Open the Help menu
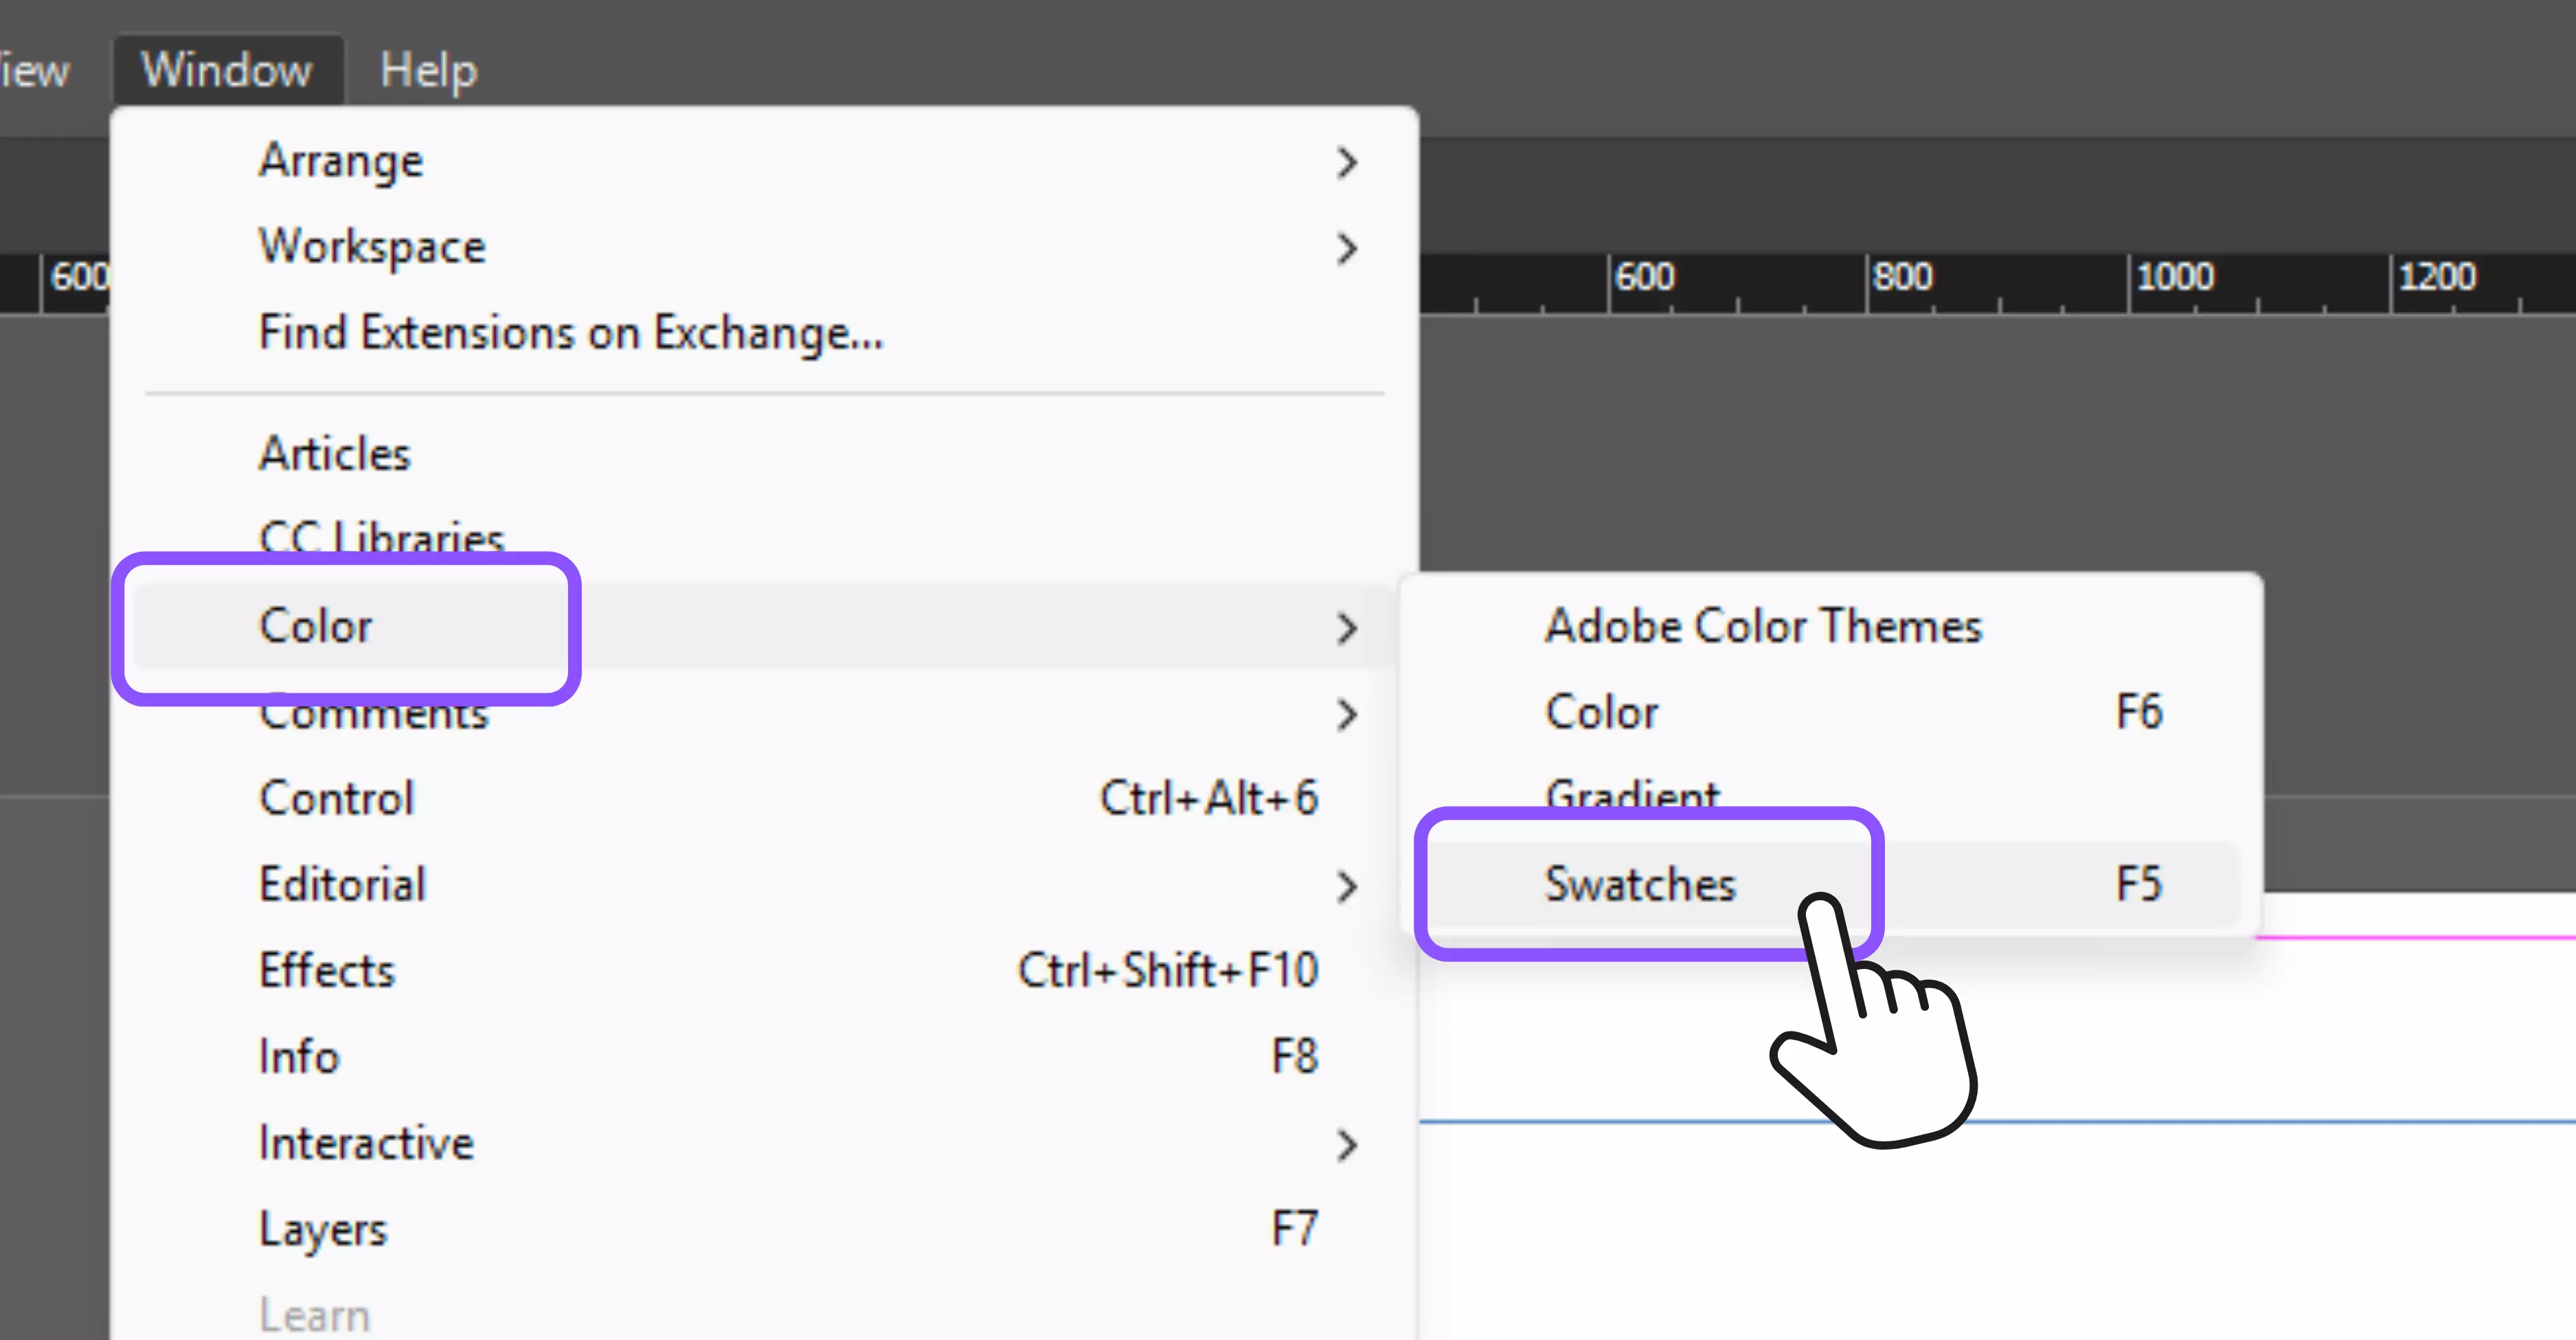Viewport: 2576px width, 1340px height. click(428, 70)
